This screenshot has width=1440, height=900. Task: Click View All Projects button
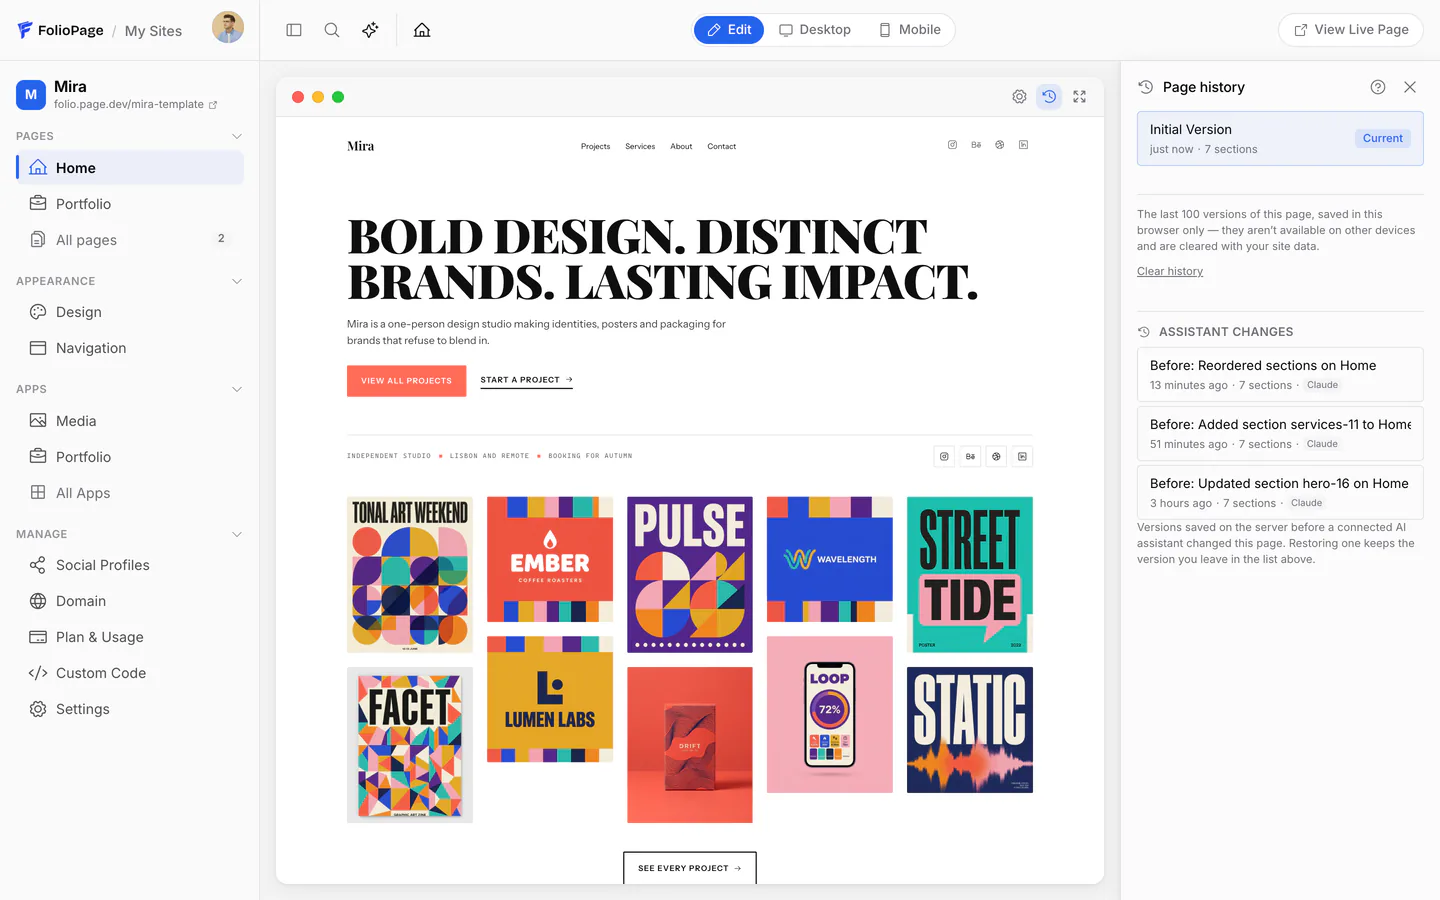coord(406,381)
